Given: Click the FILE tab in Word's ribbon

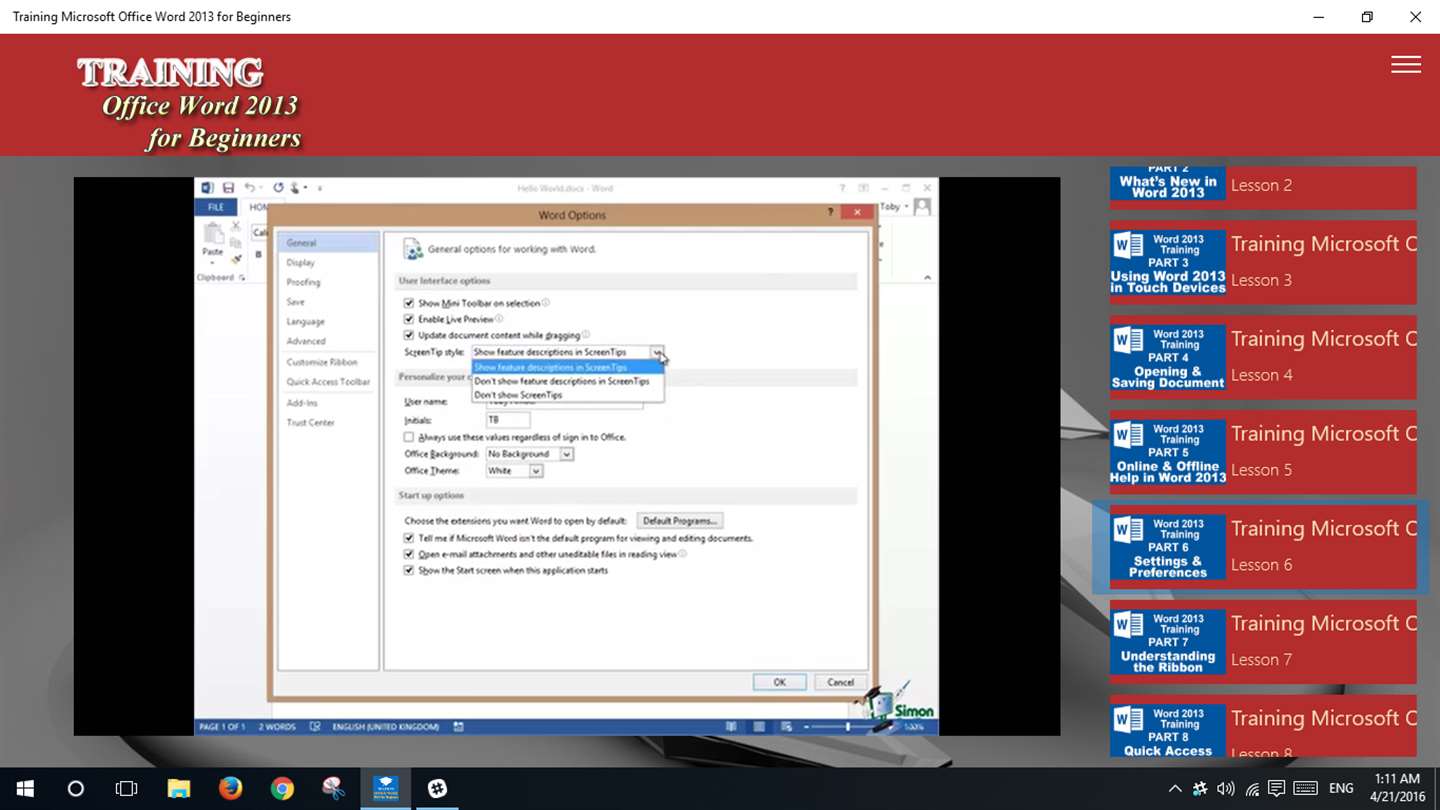Looking at the screenshot, I should (x=216, y=207).
